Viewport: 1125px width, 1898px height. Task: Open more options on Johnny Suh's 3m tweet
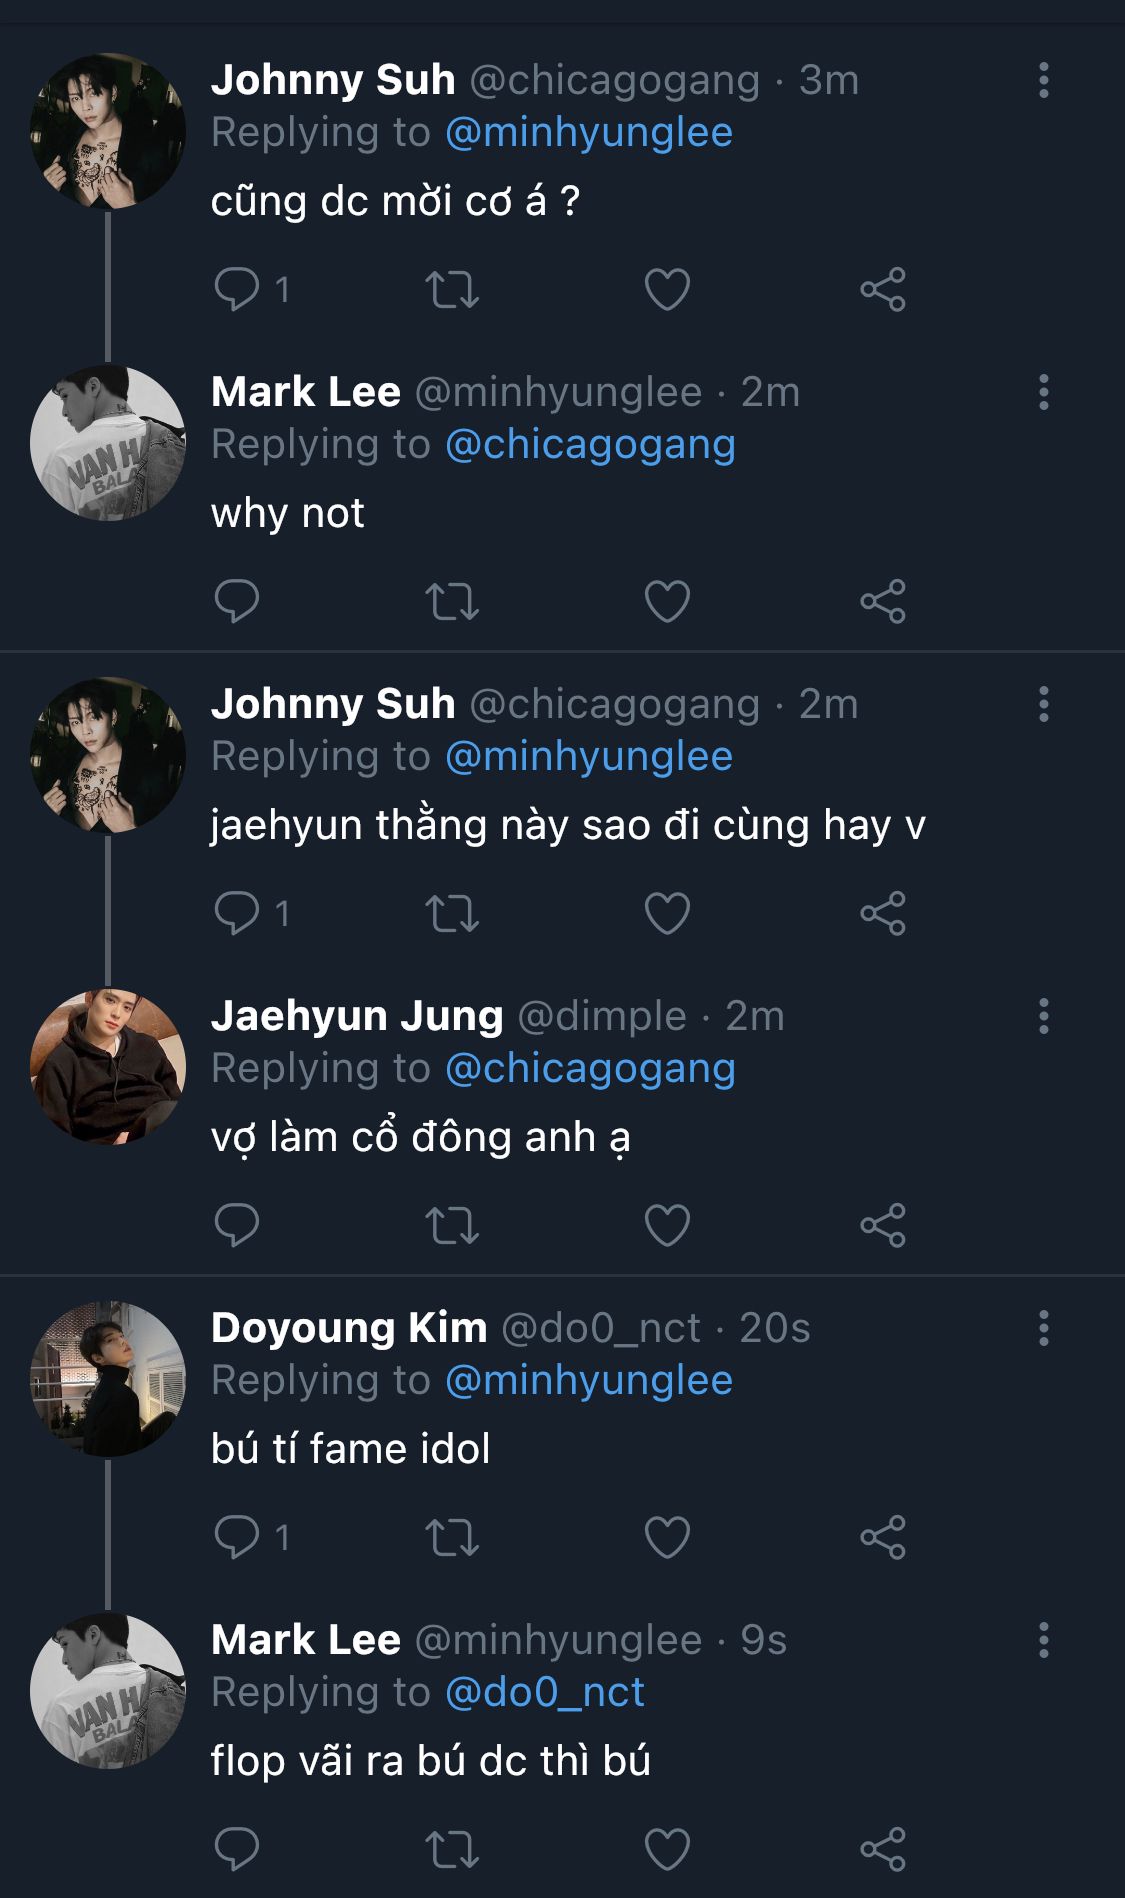[x=1043, y=80]
